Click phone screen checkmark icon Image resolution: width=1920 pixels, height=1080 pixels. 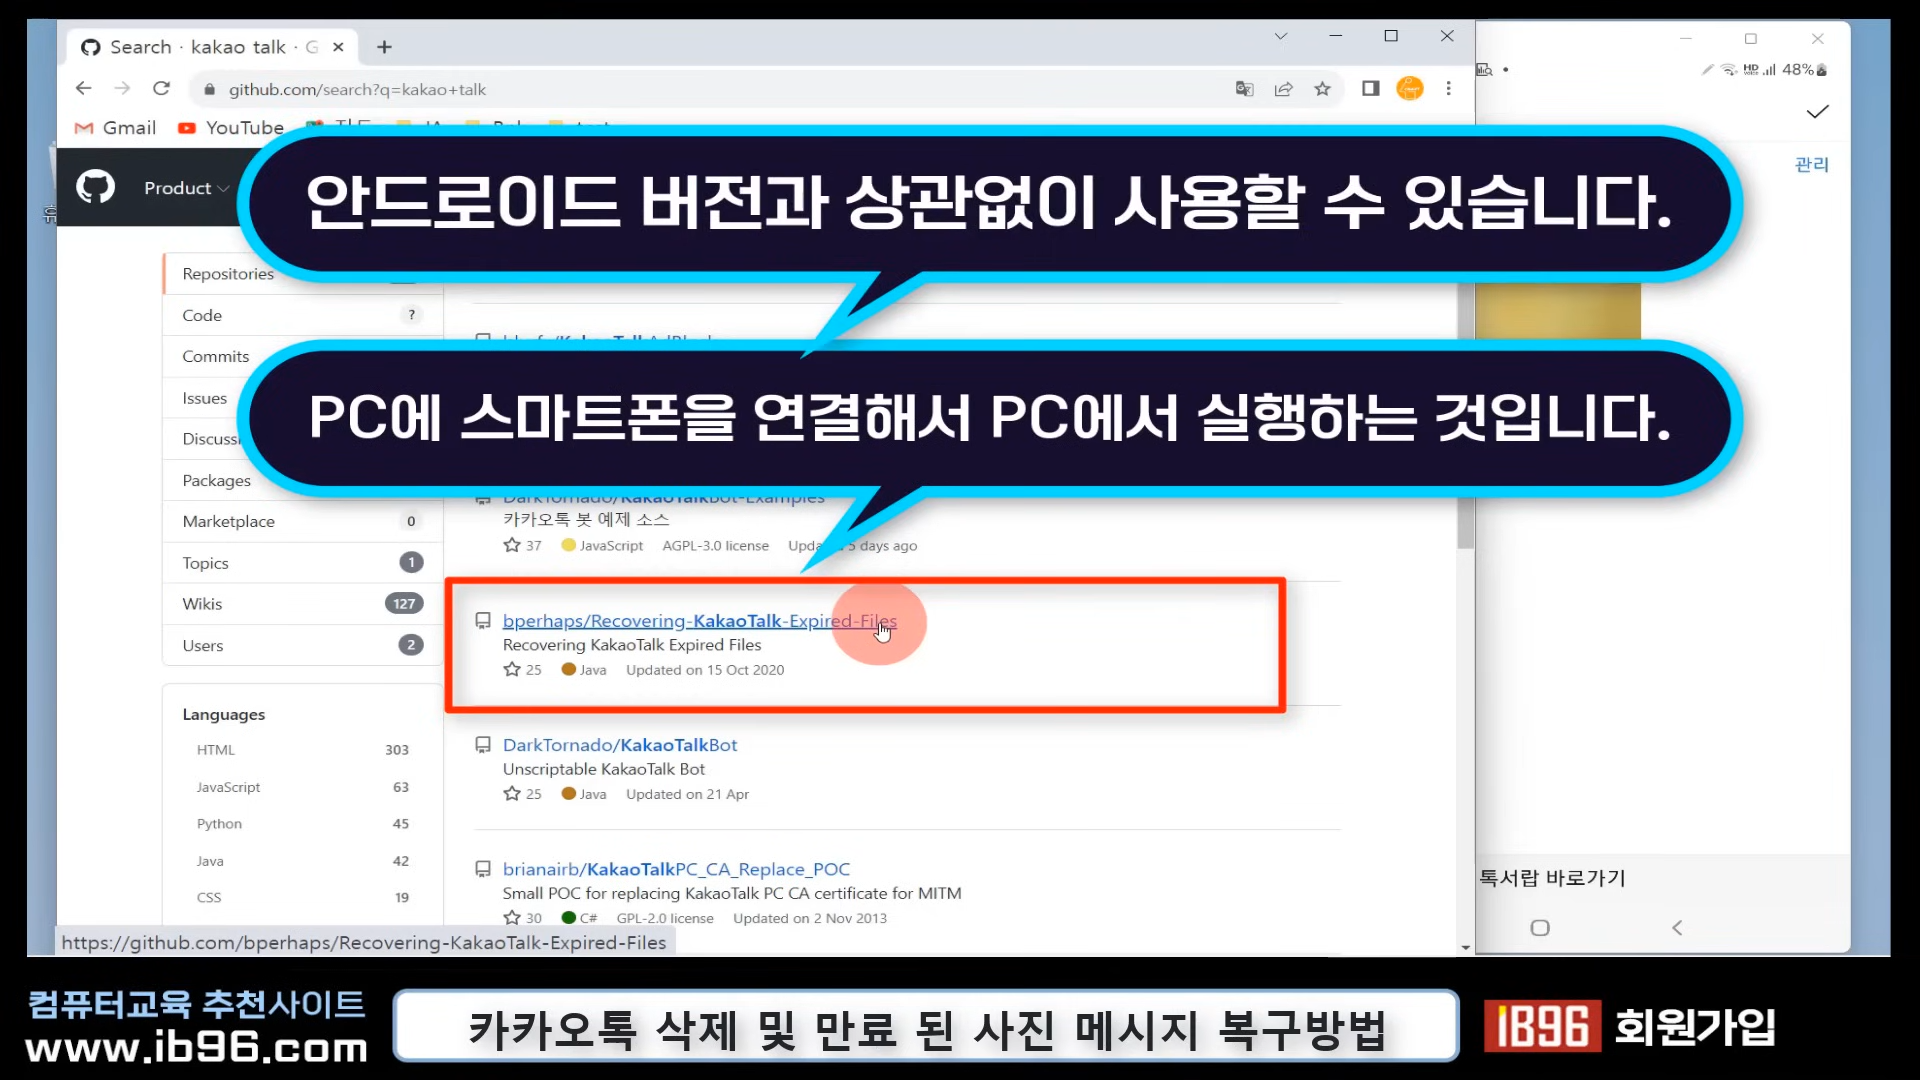pos(1817,112)
